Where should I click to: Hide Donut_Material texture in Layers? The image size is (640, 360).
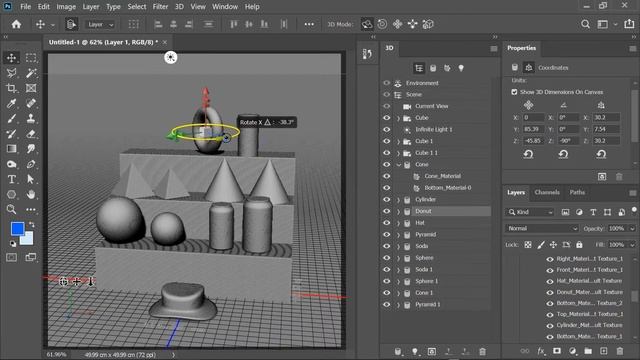(550, 292)
